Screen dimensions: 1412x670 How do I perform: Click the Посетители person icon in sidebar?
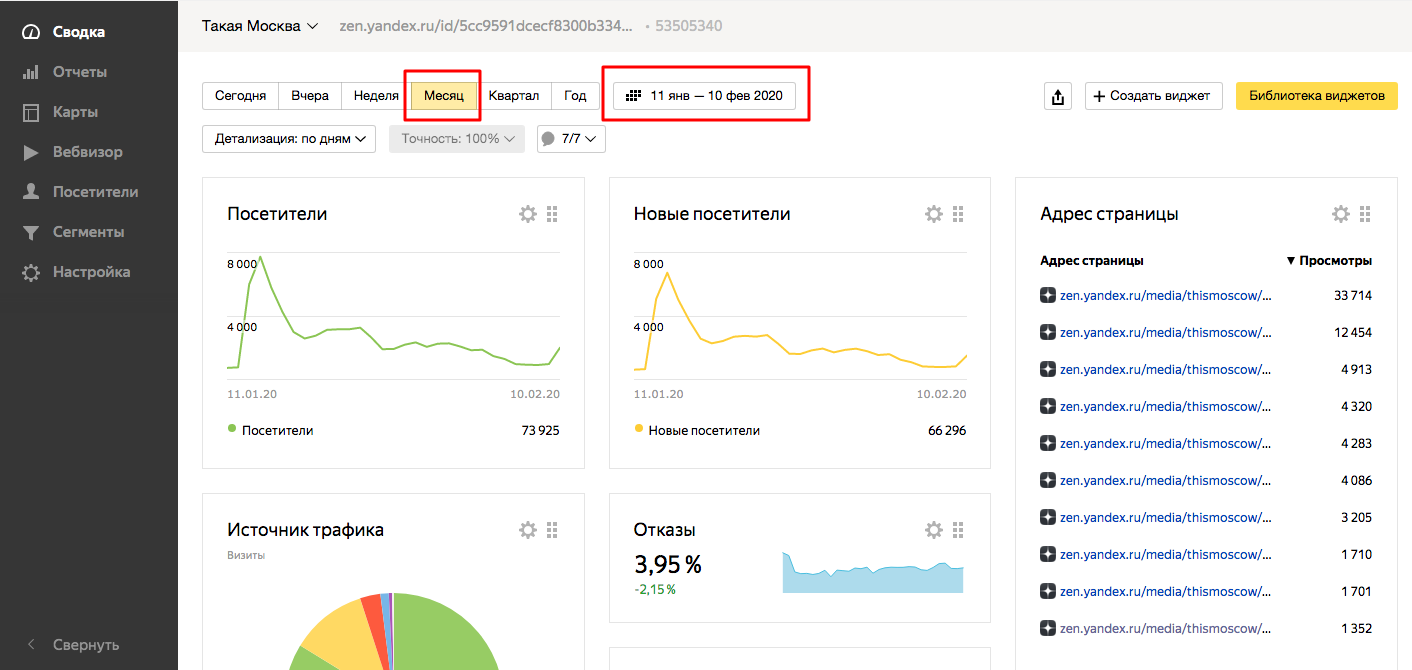[31, 192]
